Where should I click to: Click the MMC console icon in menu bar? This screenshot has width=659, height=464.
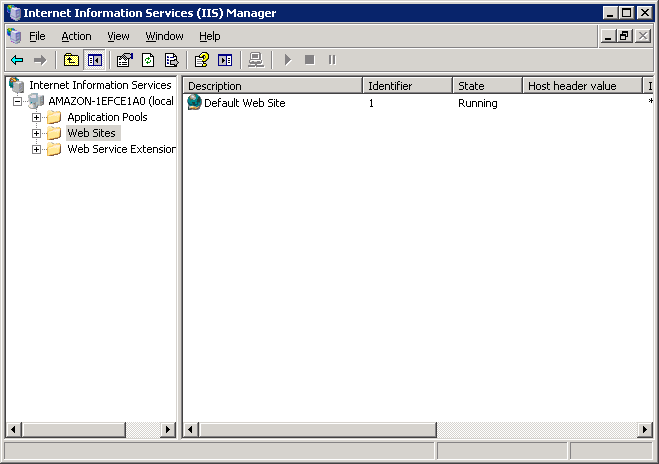tap(14, 36)
